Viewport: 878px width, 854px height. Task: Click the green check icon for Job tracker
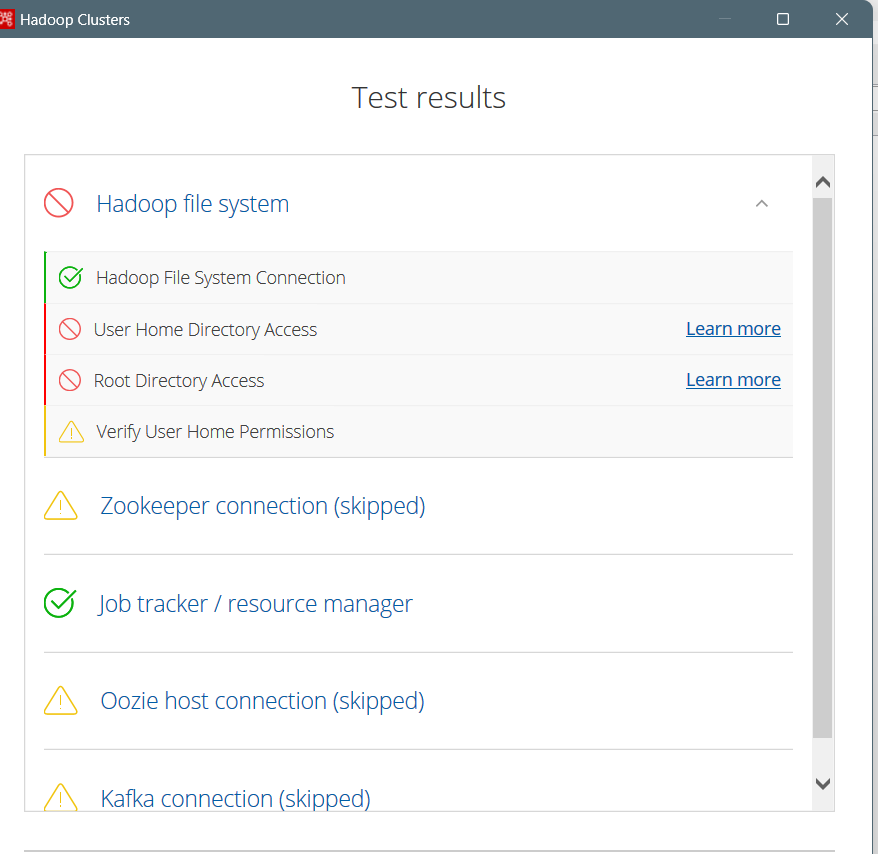click(60, 603)
